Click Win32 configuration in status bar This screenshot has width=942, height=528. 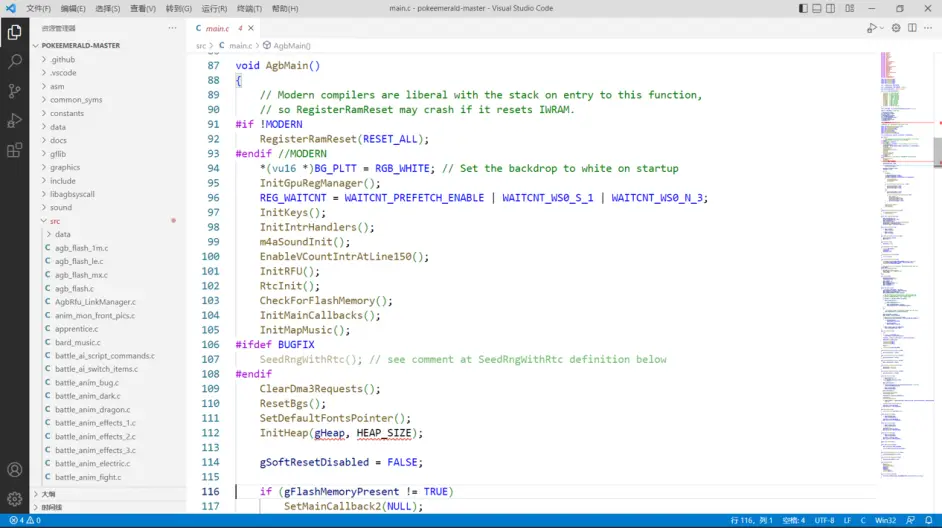tap(885, 520)
